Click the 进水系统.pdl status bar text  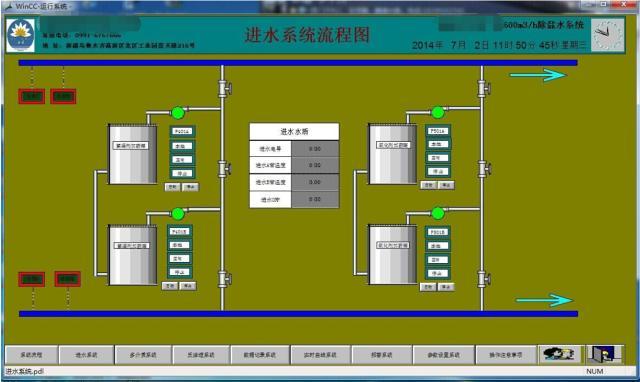click(24, 371)
